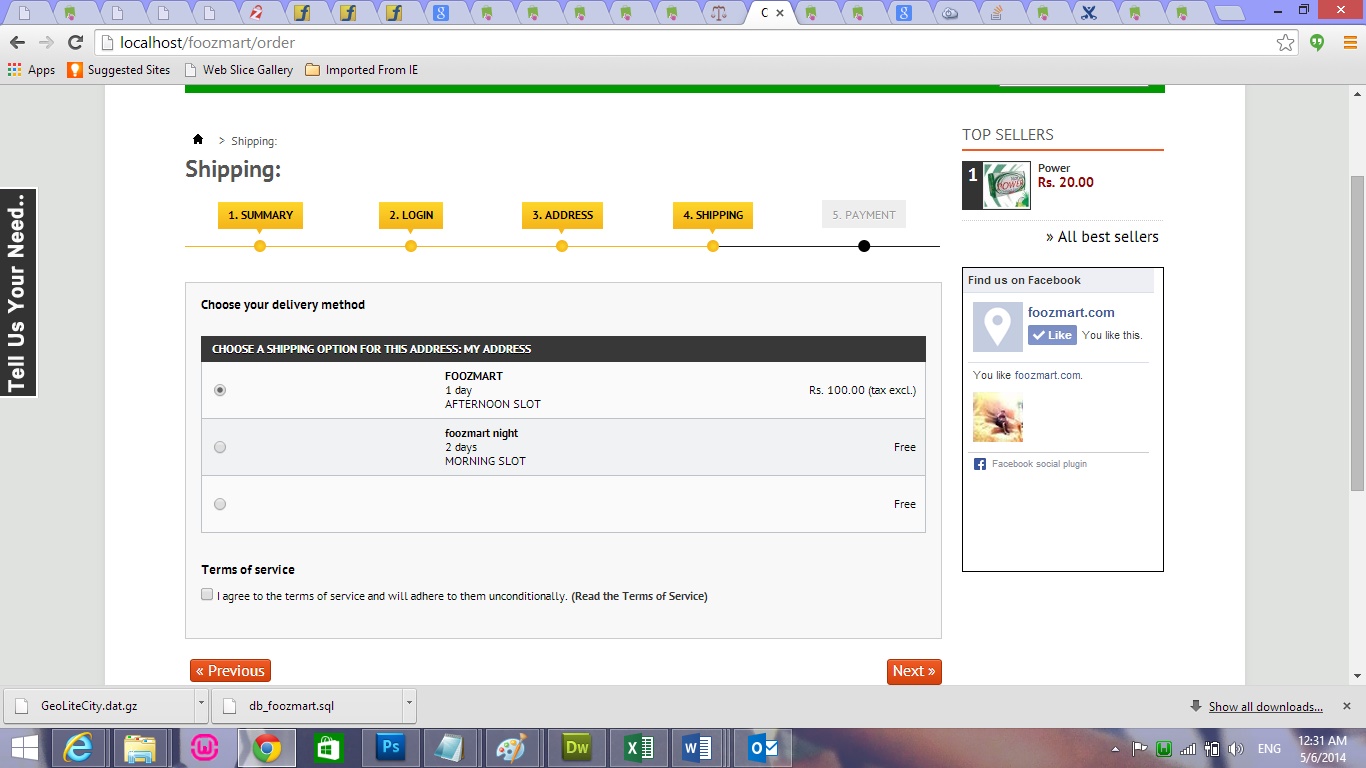Reload the foozmart order page
Screen dimensions: 1366x768
[75, 43]
